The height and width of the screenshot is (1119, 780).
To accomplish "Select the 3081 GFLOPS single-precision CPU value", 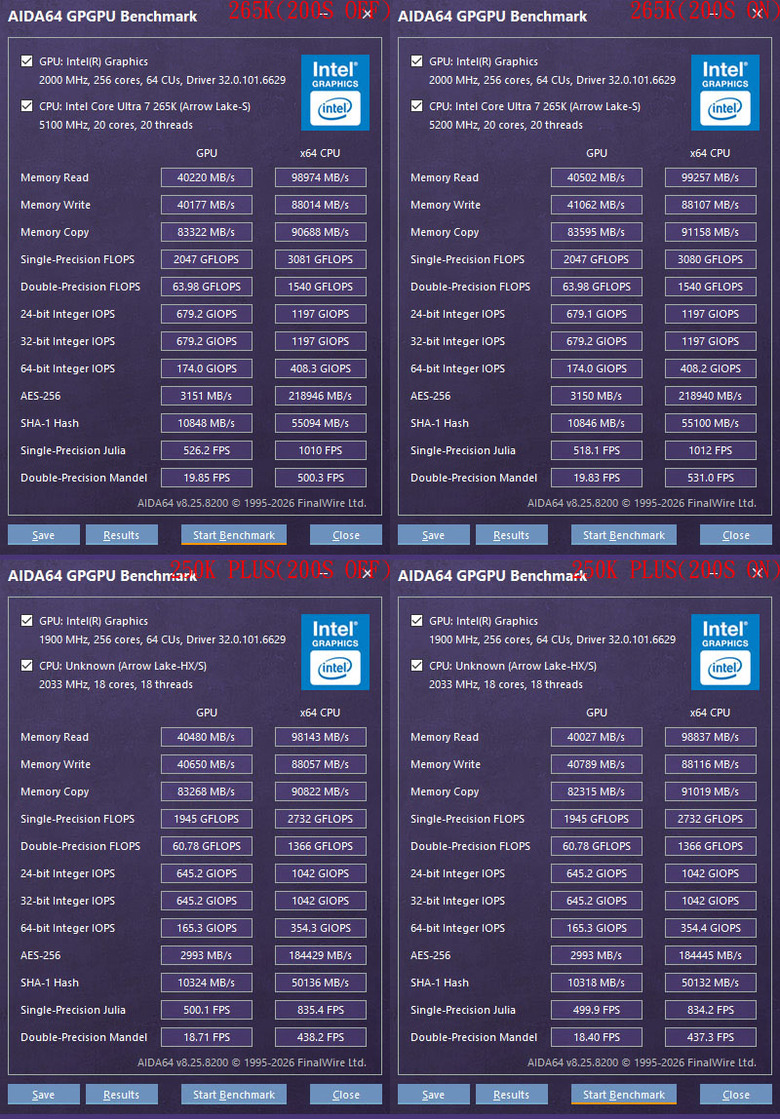I will point(320,259).
